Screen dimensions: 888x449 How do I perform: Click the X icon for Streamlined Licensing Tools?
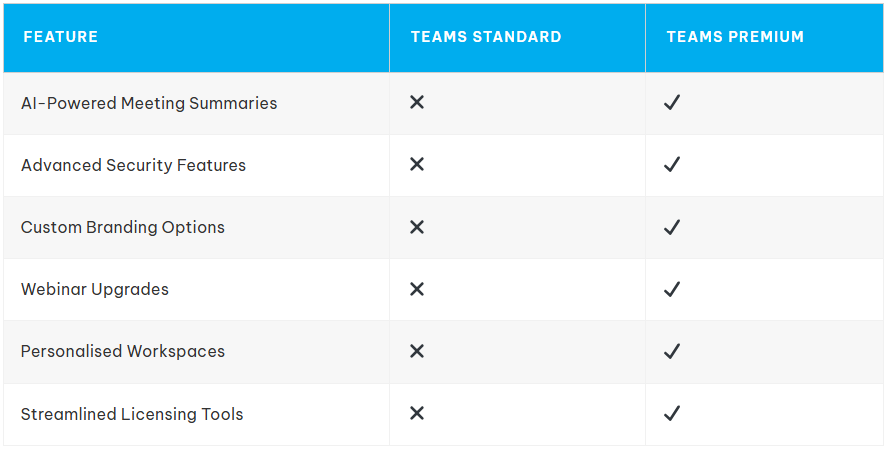[417, 413]
